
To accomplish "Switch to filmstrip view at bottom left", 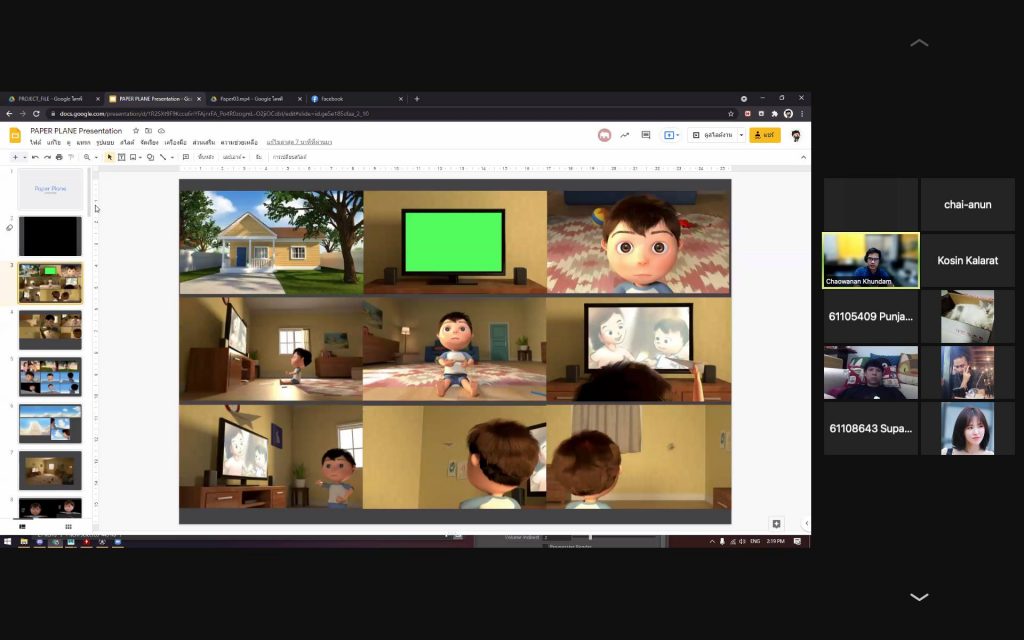I will coord(22,526).
